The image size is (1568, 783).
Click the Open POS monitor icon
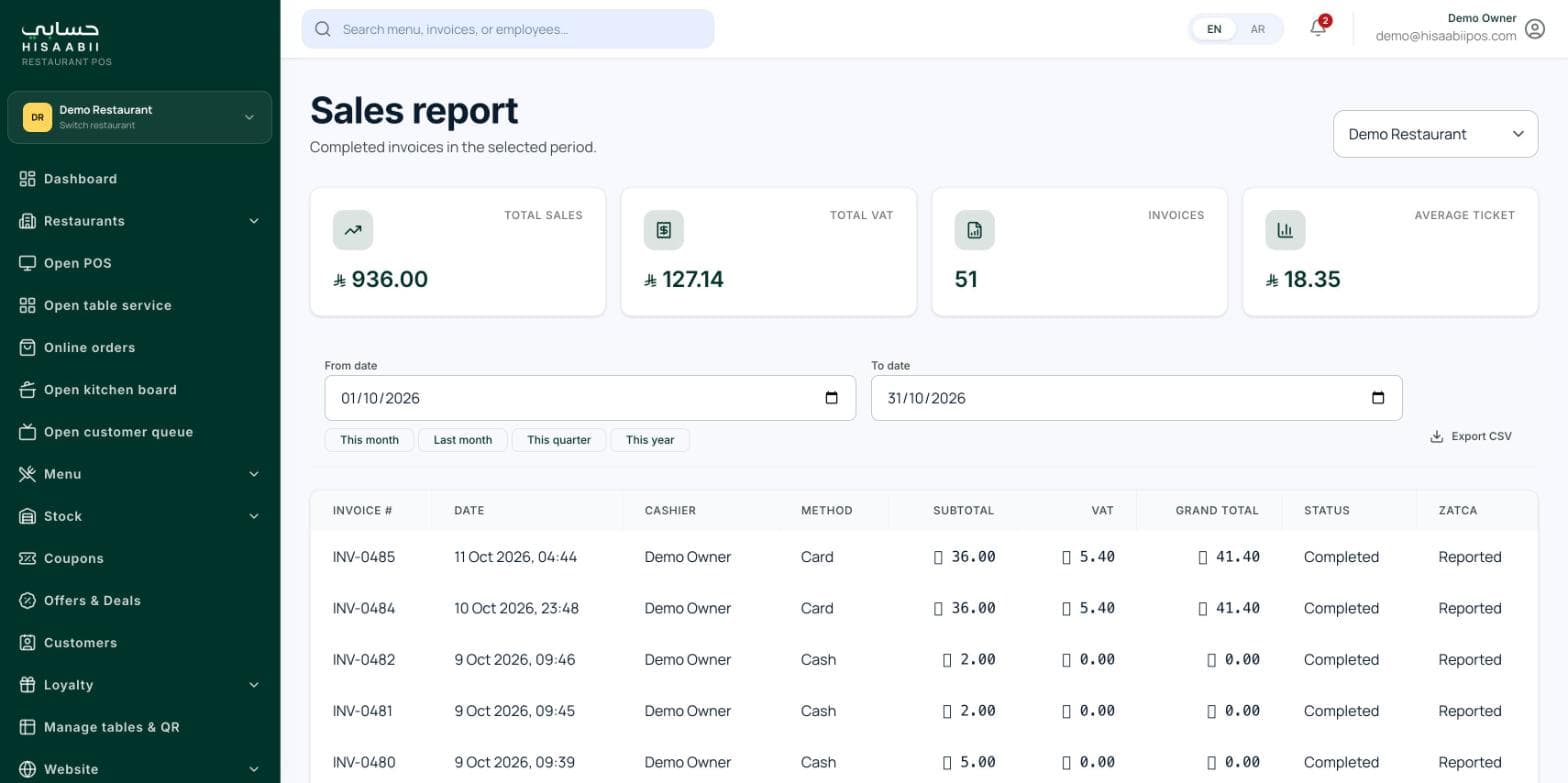tap(27, 263)
